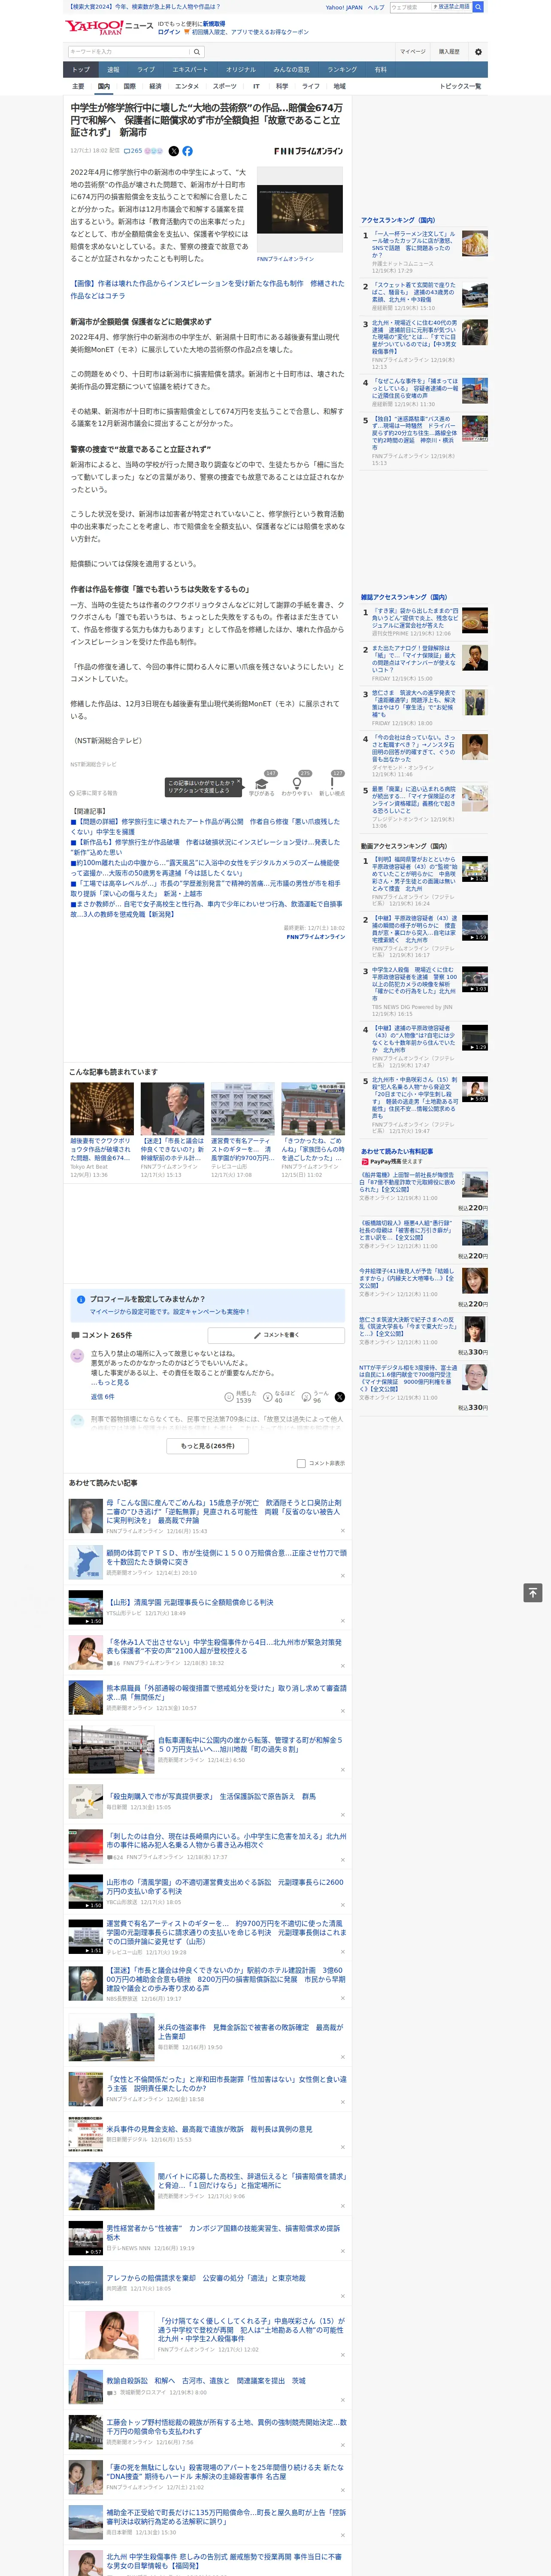The width and height of the screenshot is (551, 2576).
Task: Open the 額問の体罰でPTSD、市が生徒側に1500万 article
Action: pyautogui.click(x=227, y=1557)
